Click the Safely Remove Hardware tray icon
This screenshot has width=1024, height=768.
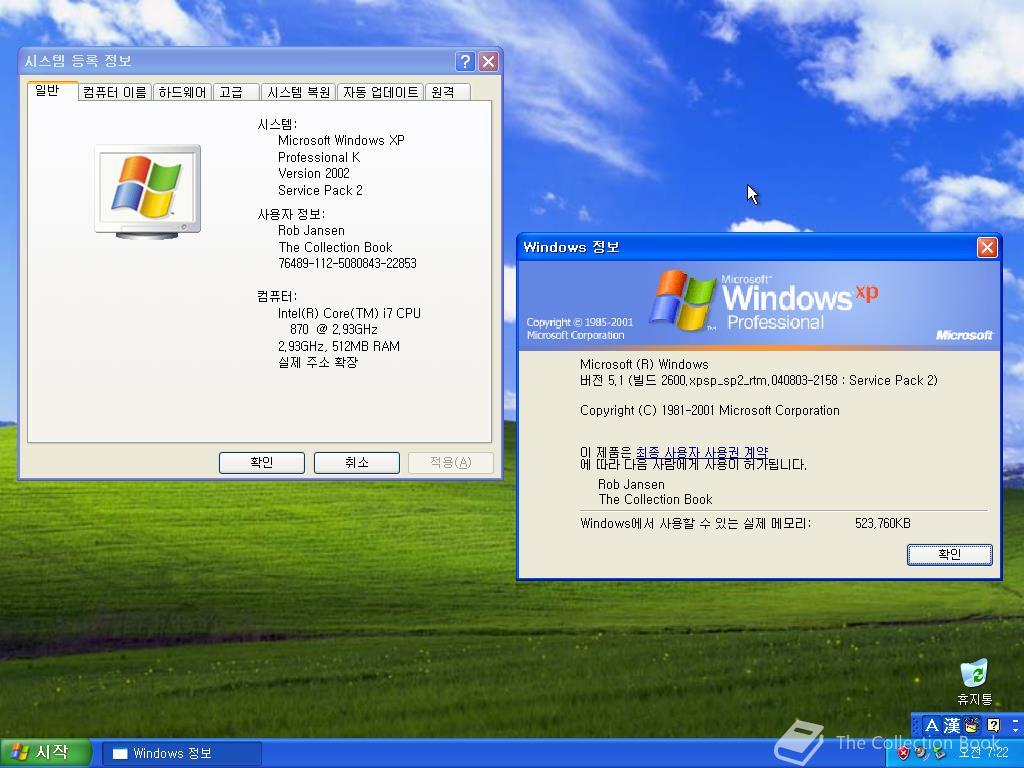pyautogui.click(x=939, y=753)
